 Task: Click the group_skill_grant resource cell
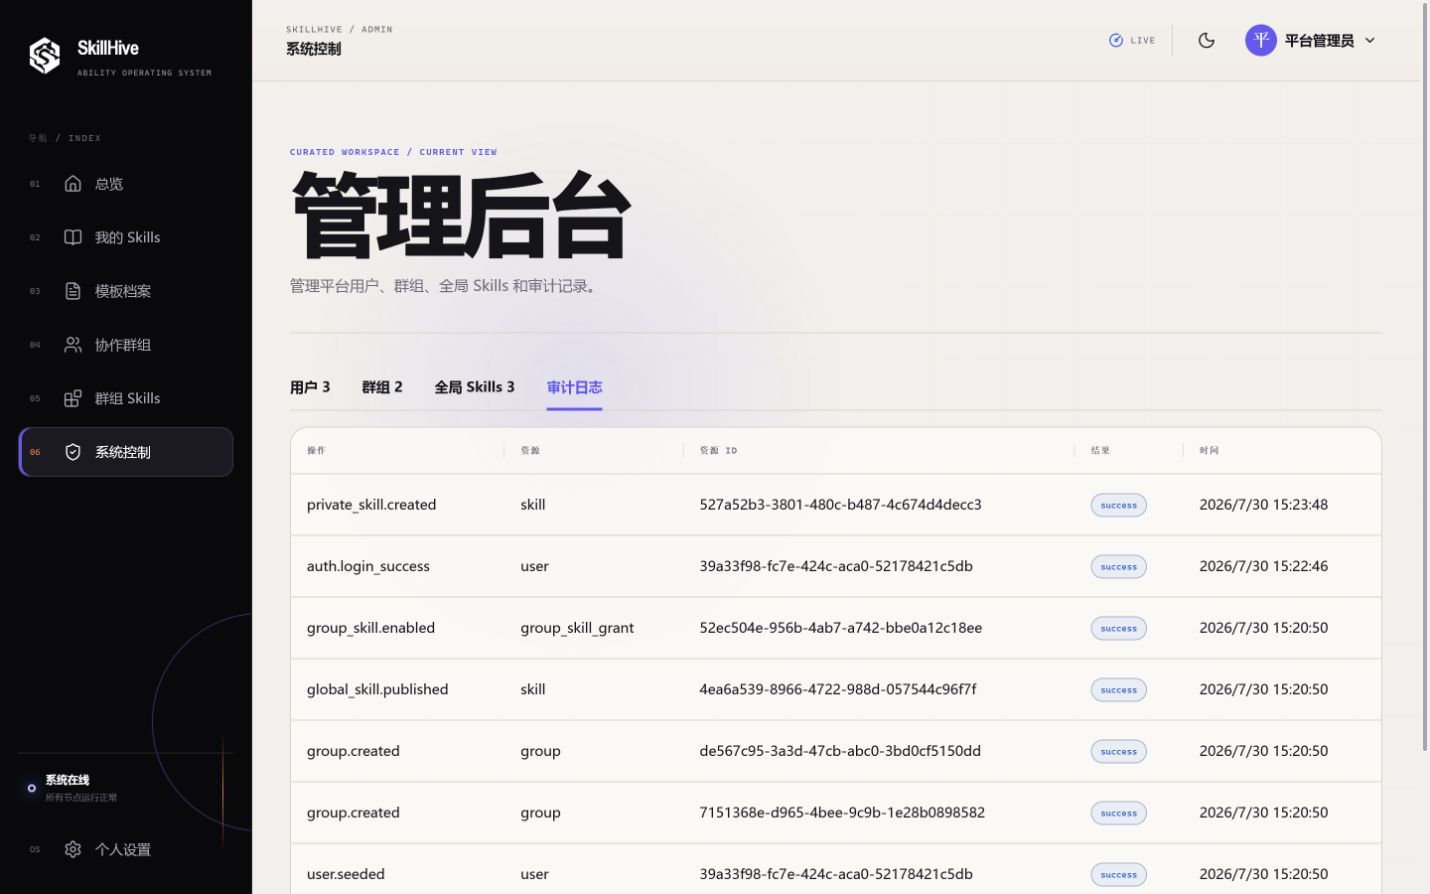point(577,628)
